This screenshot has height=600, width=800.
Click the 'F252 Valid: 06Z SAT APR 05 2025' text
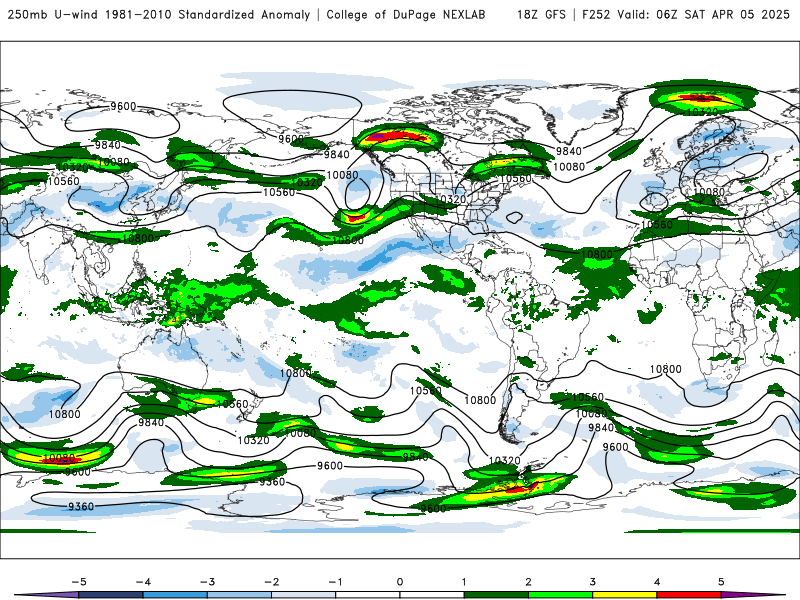point(686,14)
